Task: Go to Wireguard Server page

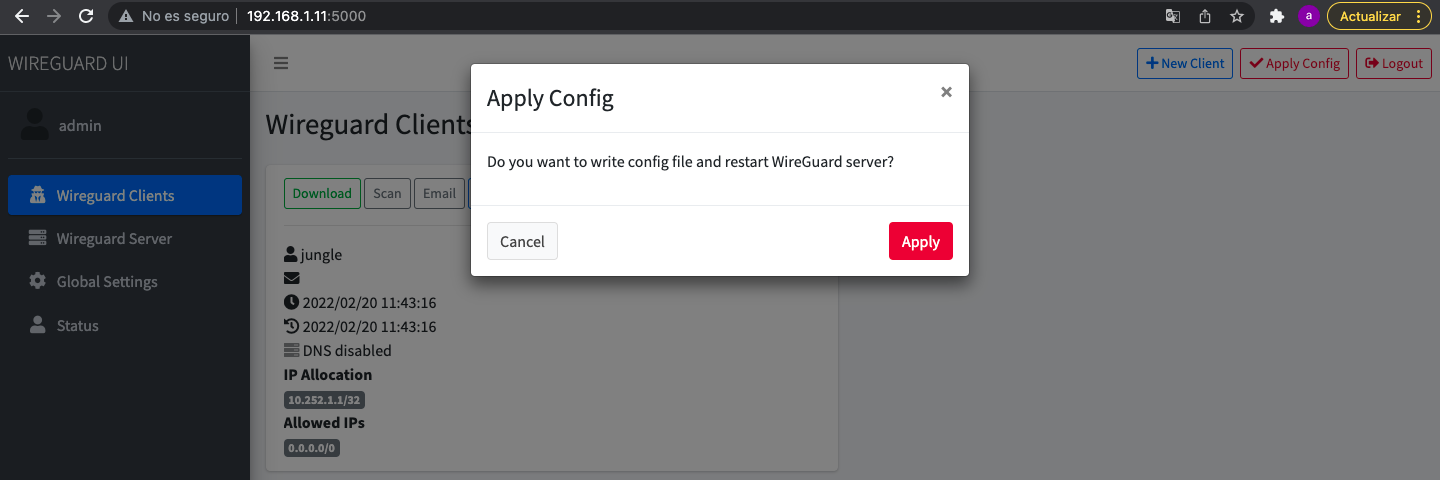Action: pyautogui.click(x=114, y=239)
